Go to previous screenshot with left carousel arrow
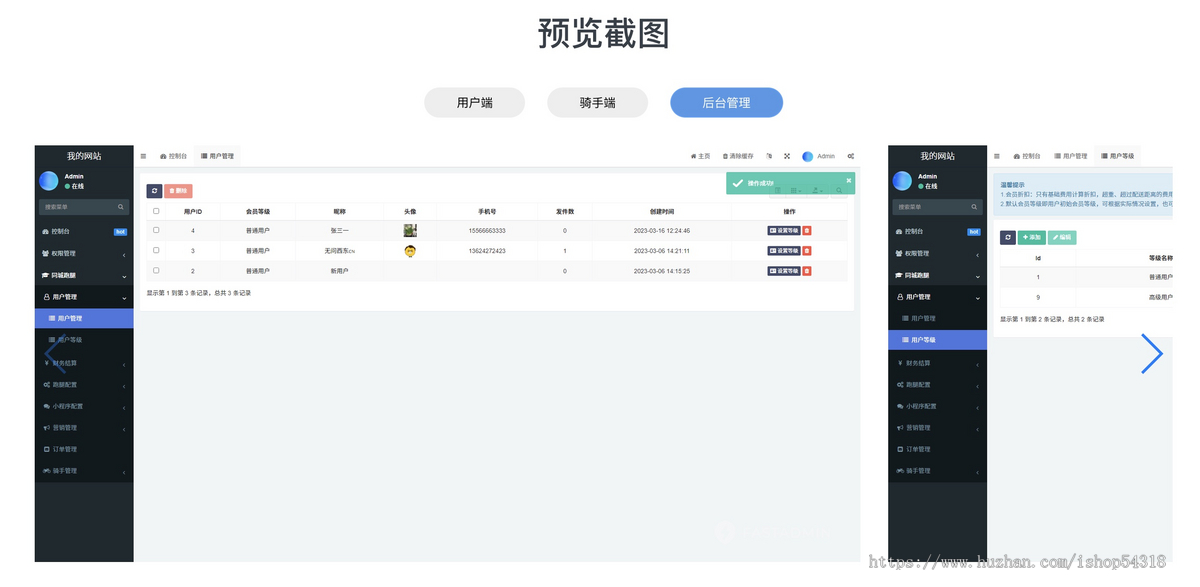 (x=53, y=354)
